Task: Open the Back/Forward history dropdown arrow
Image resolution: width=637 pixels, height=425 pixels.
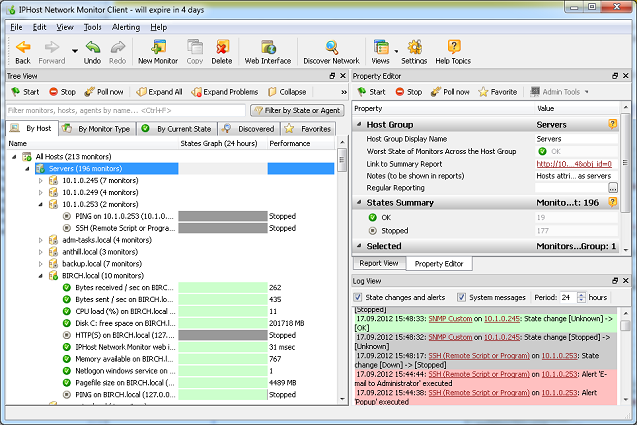Action: (x=75, y=51)
